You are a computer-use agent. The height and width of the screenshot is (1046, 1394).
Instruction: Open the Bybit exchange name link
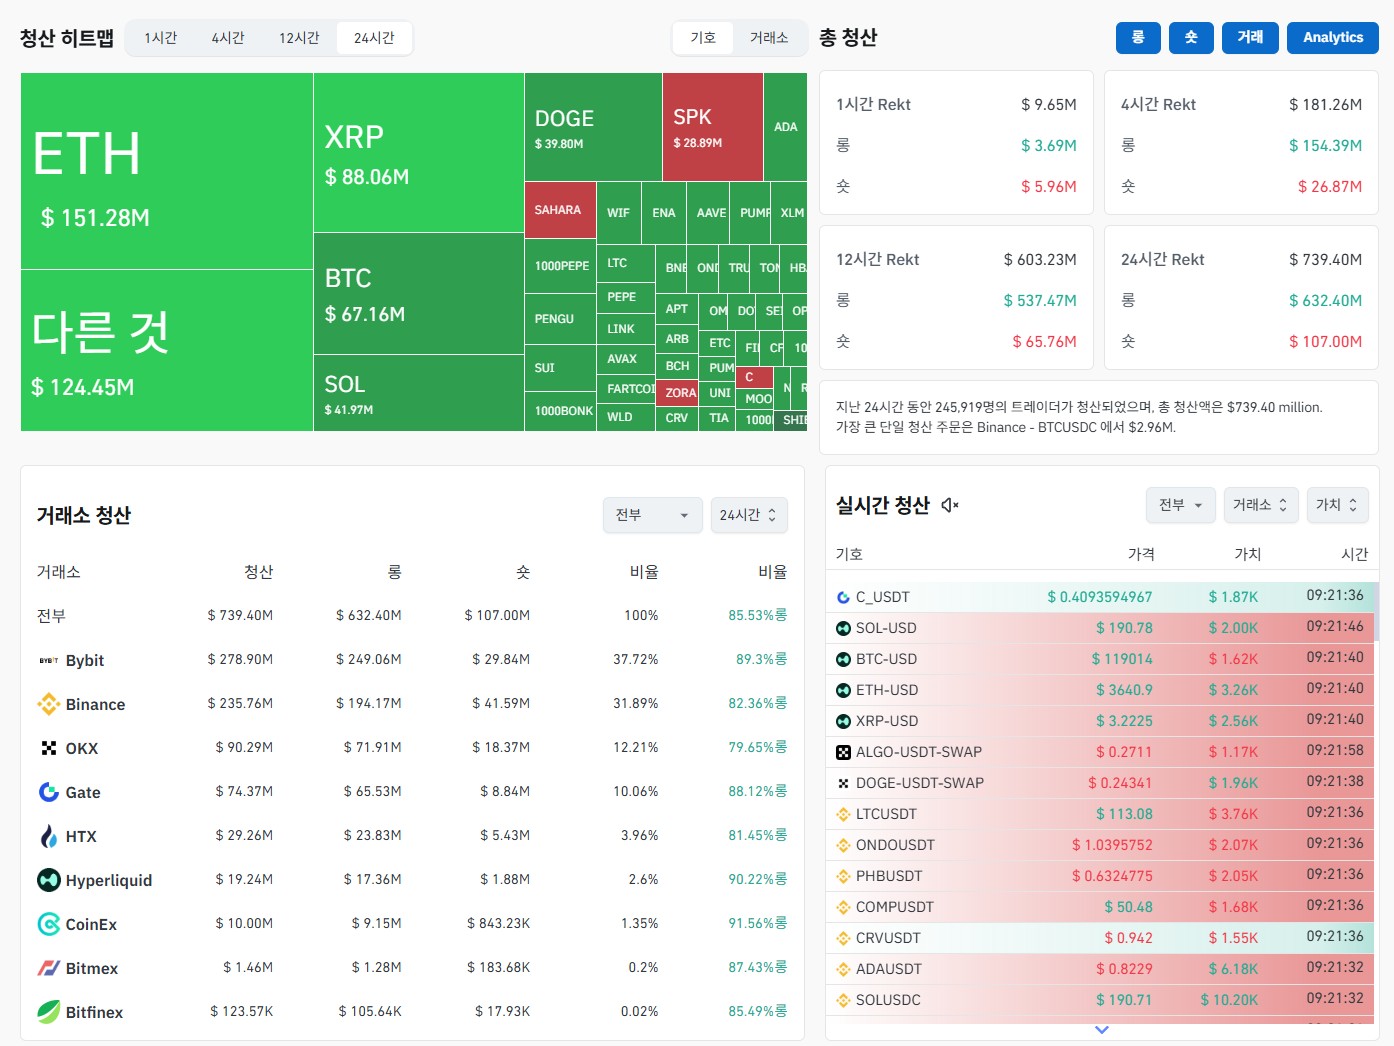[x=85, y=660]
